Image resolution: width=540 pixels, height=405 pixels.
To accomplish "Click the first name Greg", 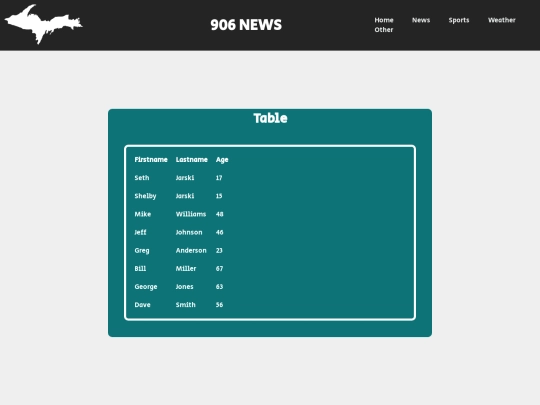I will [x=142, y=250].
